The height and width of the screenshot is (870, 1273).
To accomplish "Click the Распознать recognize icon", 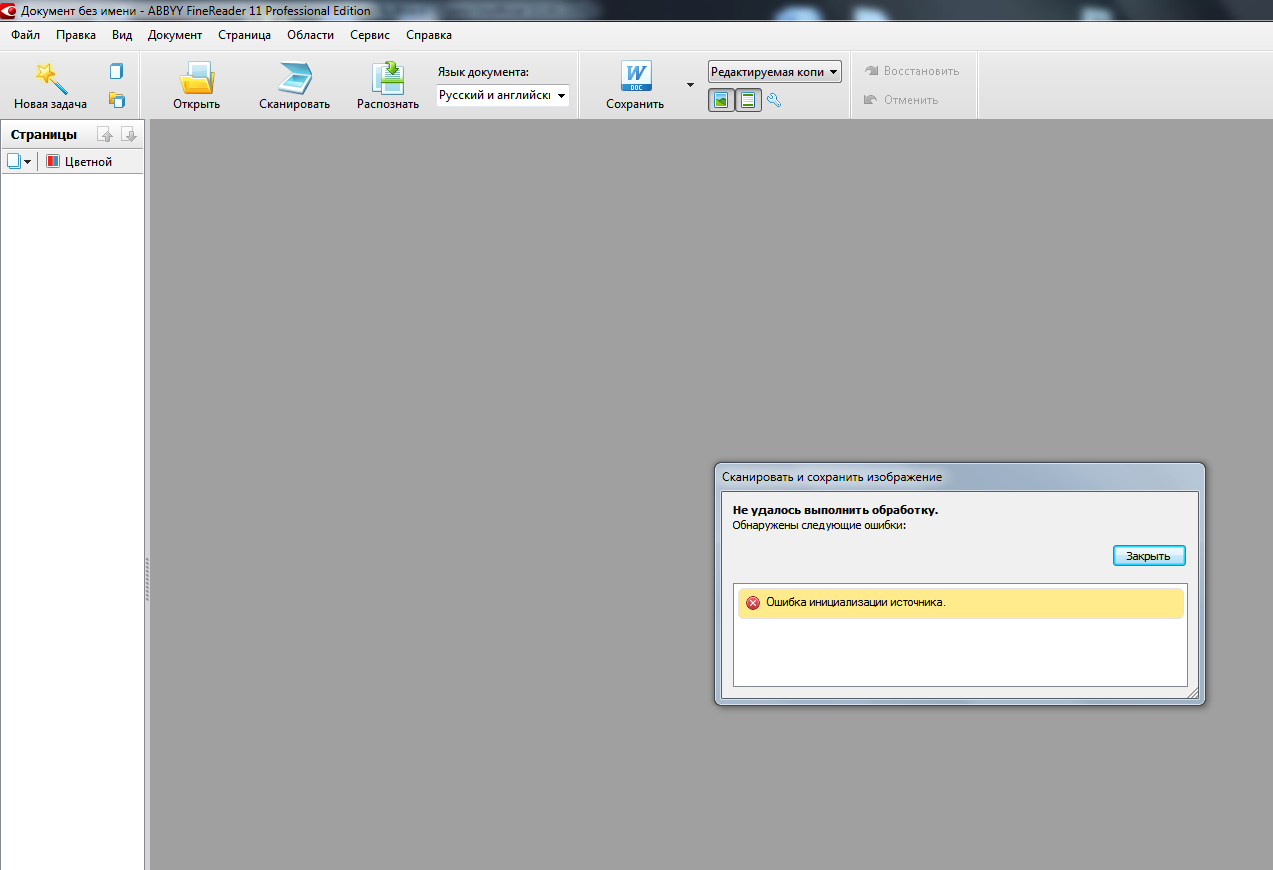I will (x=387, y=78).
